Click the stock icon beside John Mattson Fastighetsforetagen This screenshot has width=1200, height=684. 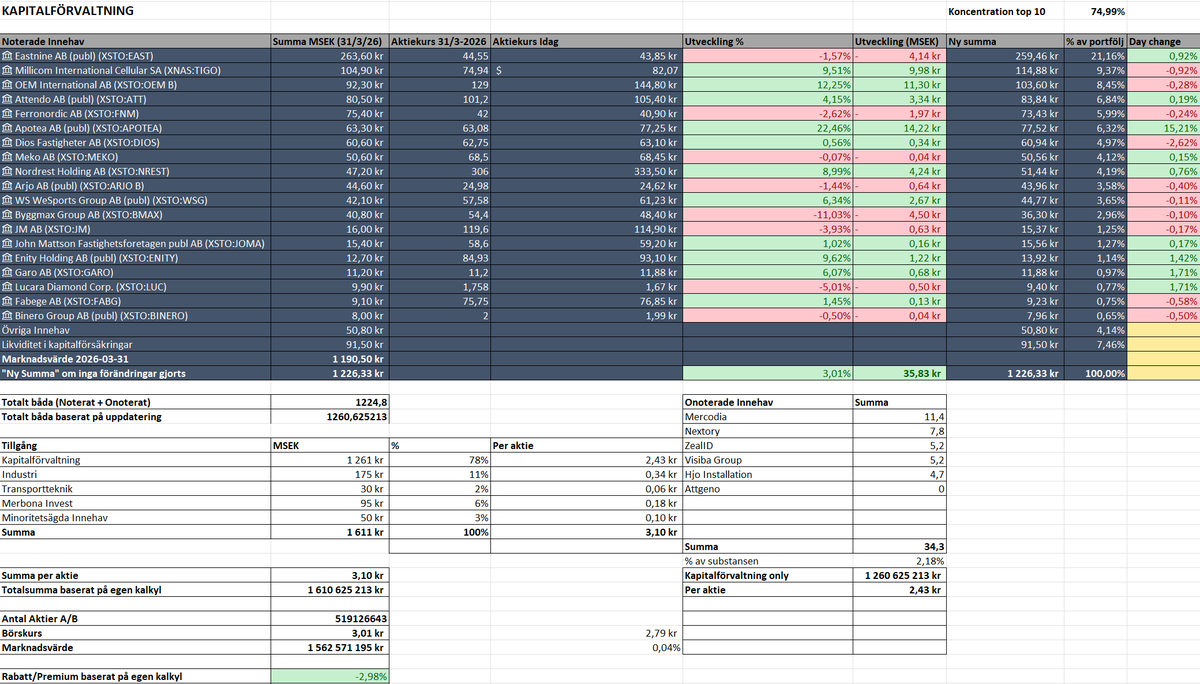(7, 244)
